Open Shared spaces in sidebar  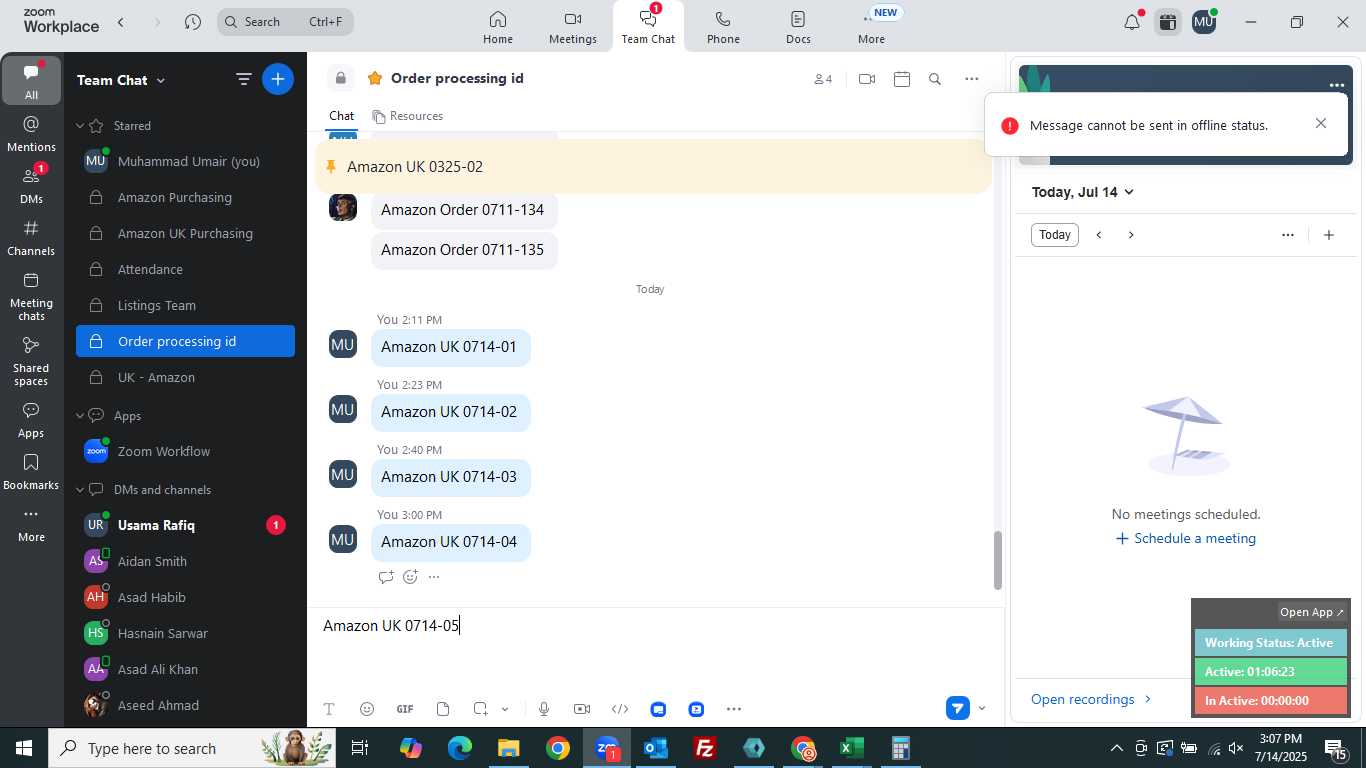31,361
